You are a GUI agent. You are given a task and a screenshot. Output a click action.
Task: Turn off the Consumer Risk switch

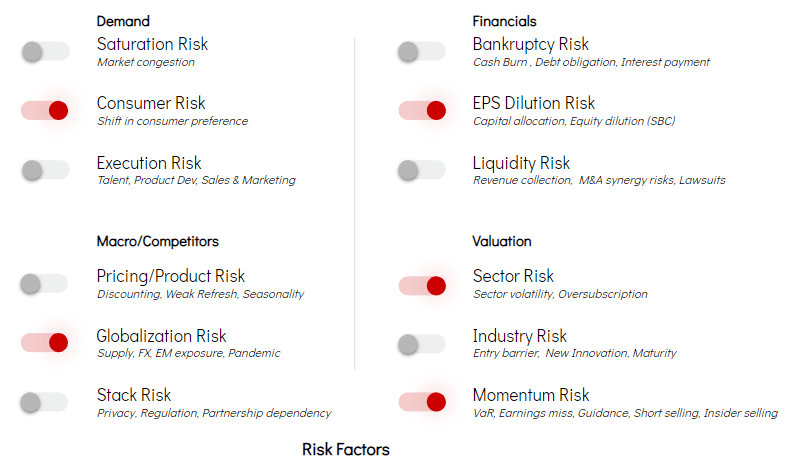(x=45, y=110)
